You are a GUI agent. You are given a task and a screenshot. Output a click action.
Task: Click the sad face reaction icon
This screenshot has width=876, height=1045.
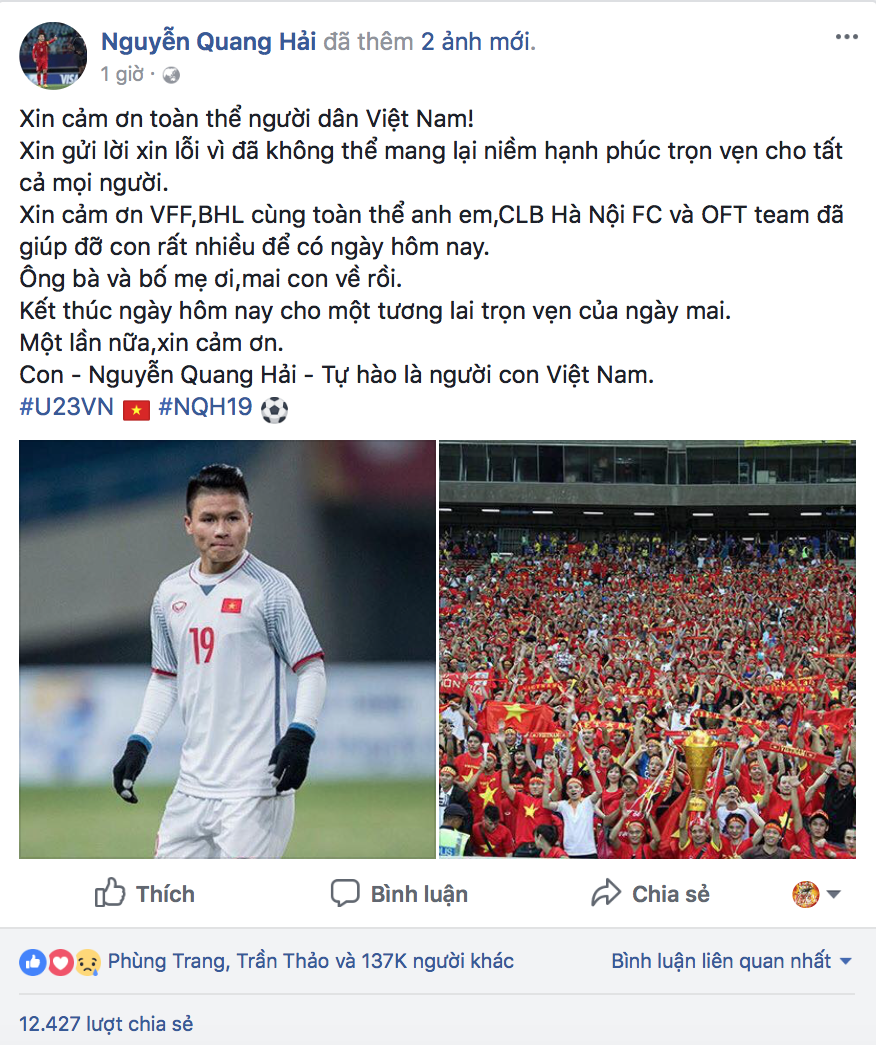pos(87,962)
